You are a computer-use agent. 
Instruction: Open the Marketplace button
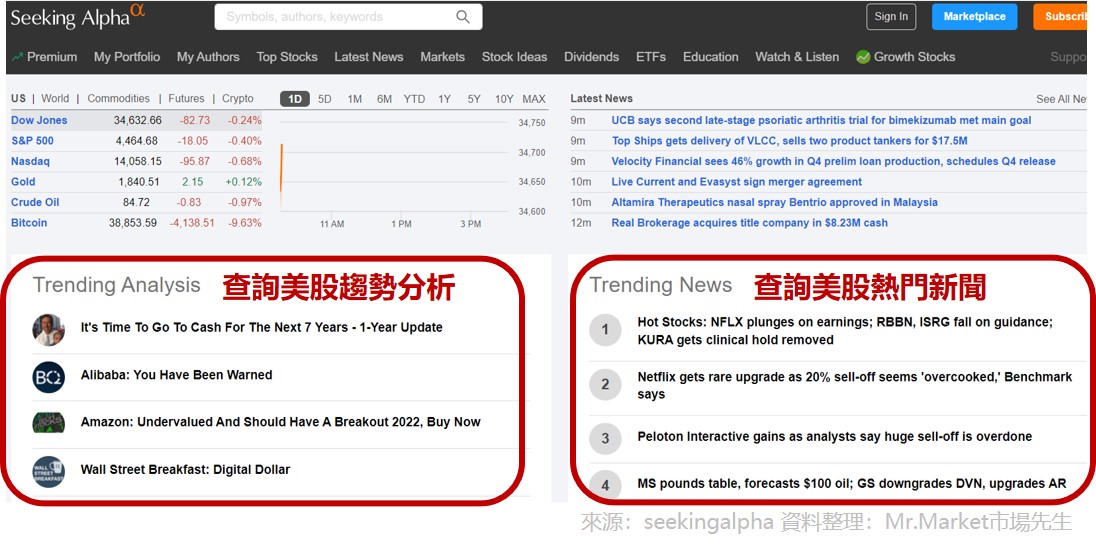point(974,17)
